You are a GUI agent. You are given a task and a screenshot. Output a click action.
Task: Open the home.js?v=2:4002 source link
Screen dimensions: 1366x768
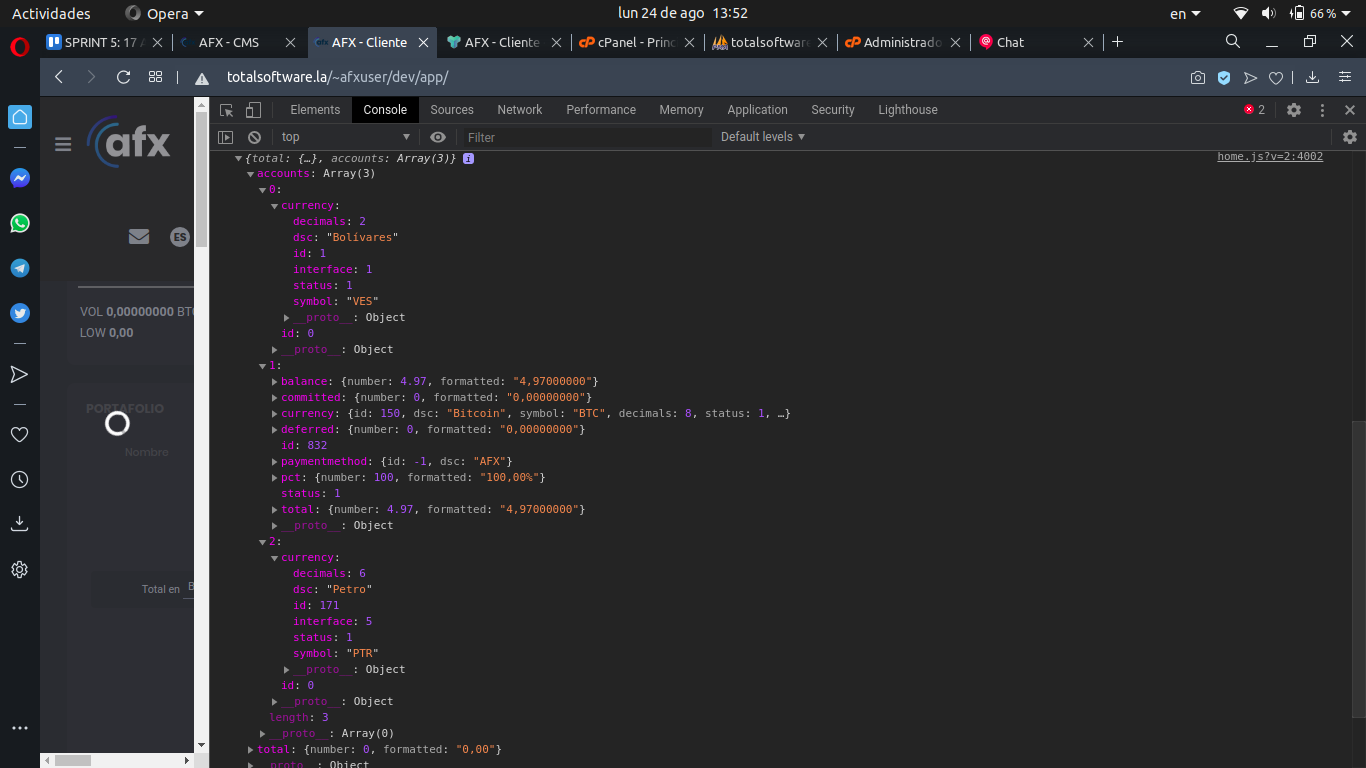[1269, 157]
